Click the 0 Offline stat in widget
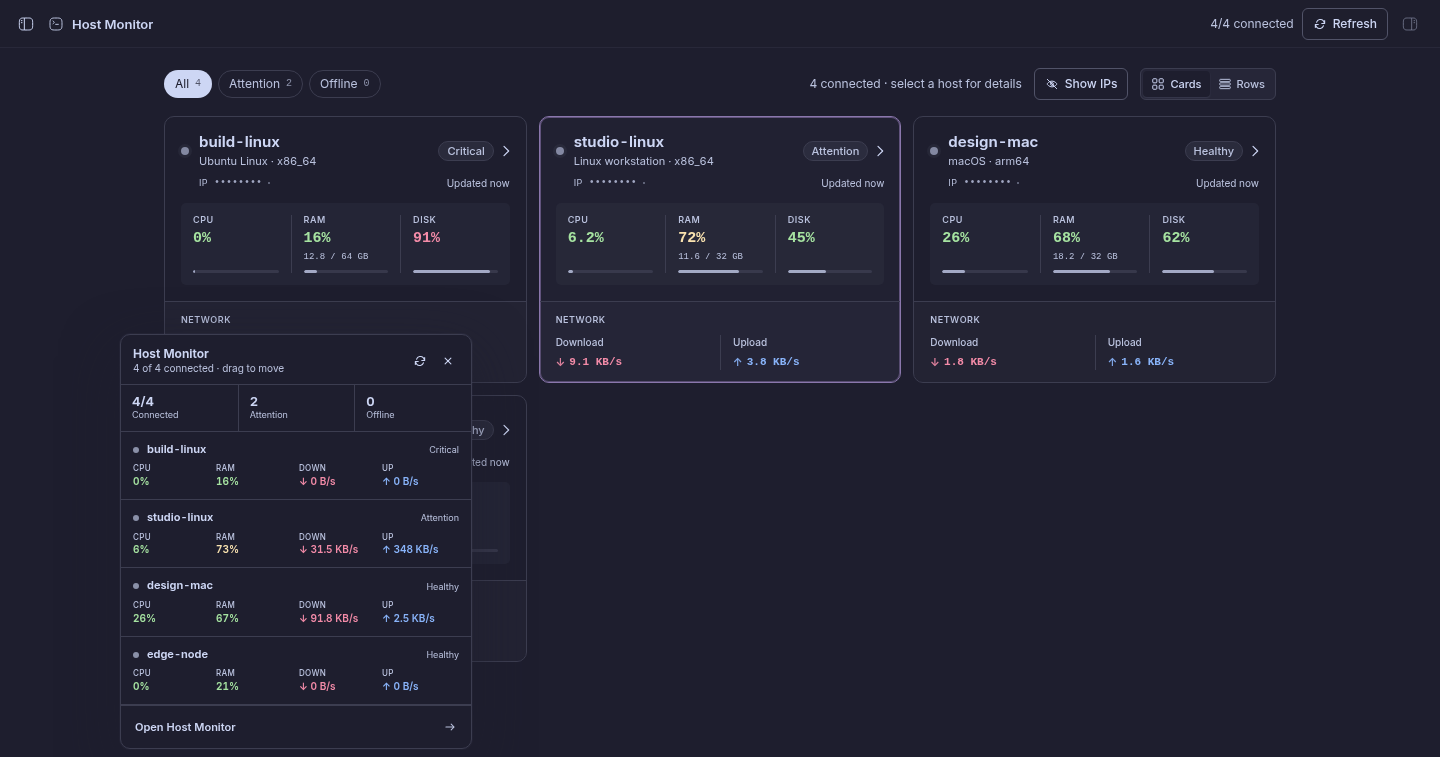This screenshot has height=757, width=1440. click(x=412, y=407)
